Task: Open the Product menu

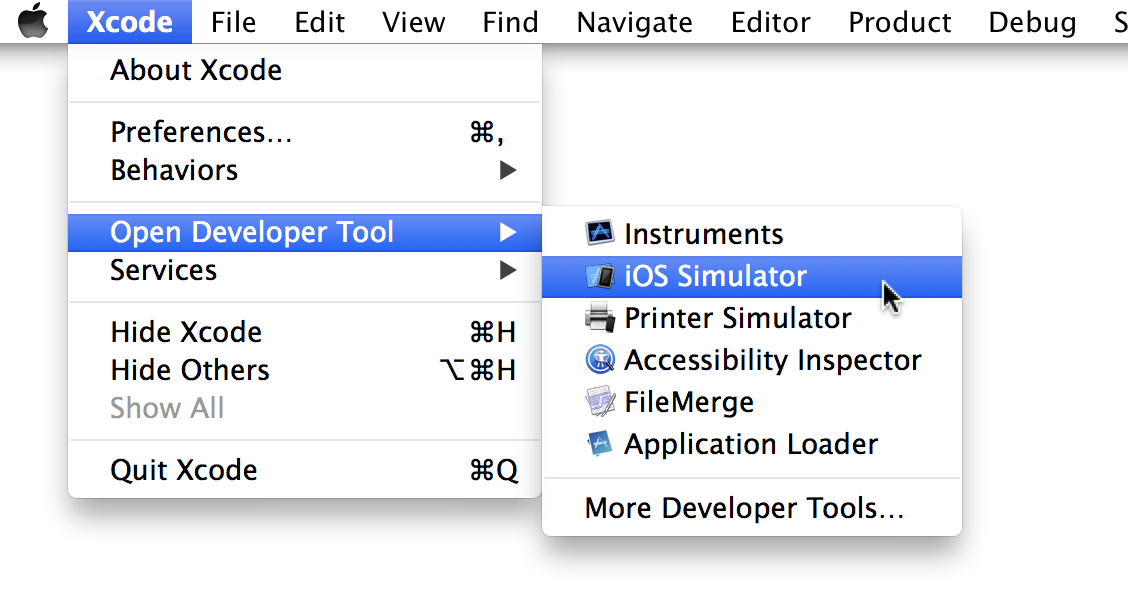Action: 899,22
